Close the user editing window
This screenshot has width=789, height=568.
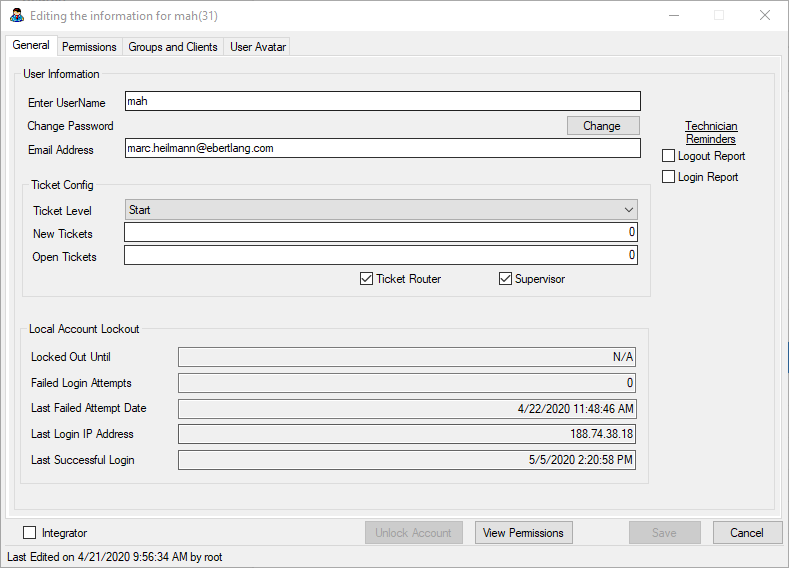(765, 16)
